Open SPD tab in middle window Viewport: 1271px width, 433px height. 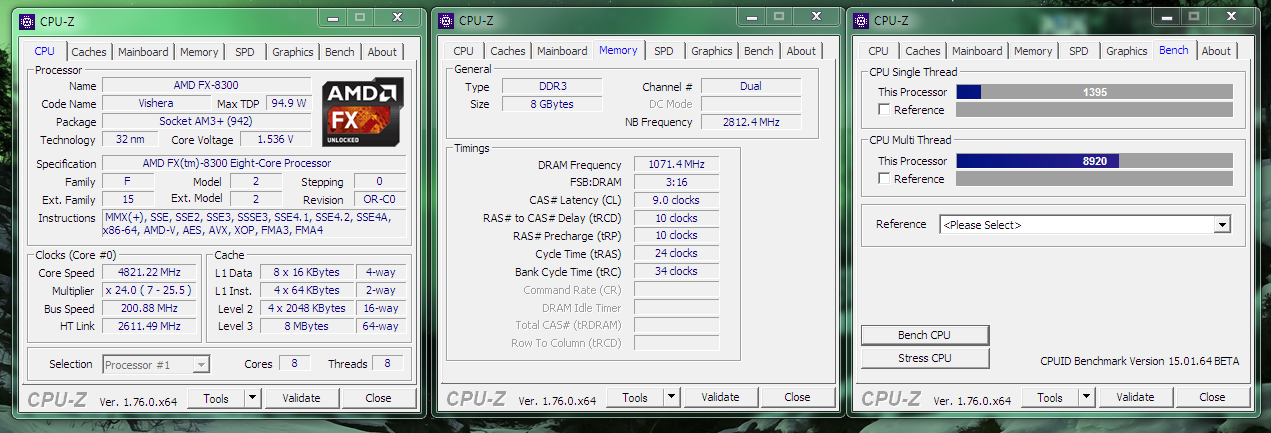pos(664,51)
